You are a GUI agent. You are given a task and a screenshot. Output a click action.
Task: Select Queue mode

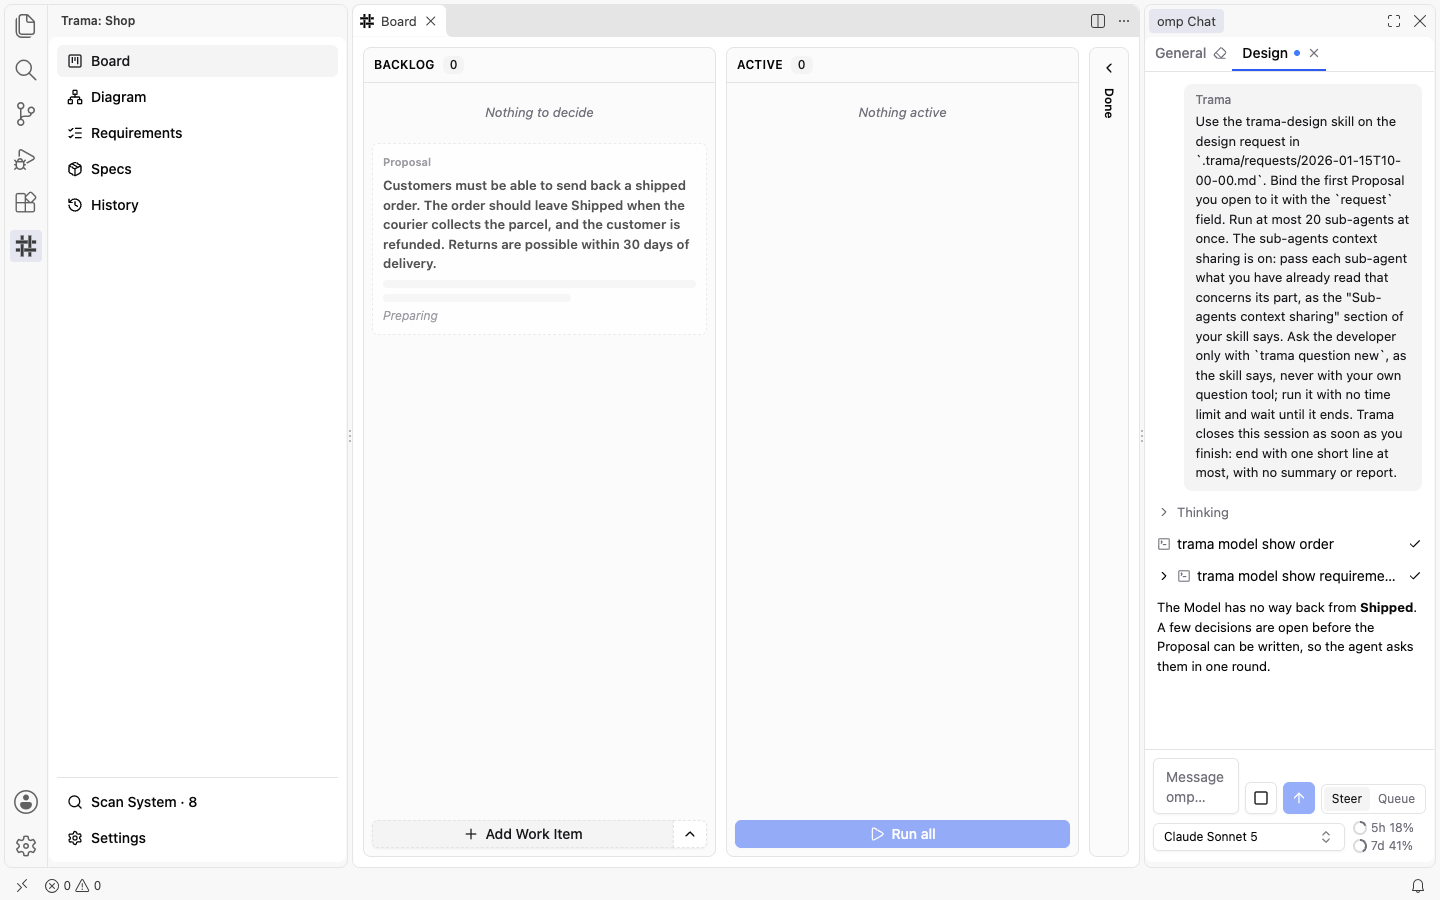[x=1396, y=798]
